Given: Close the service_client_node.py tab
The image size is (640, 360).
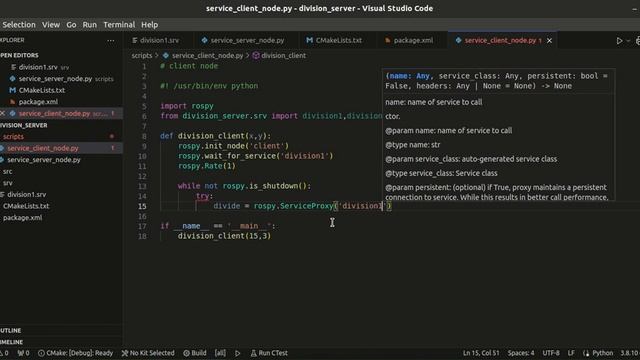Looking at the screenshot, I should click(549, 40).
